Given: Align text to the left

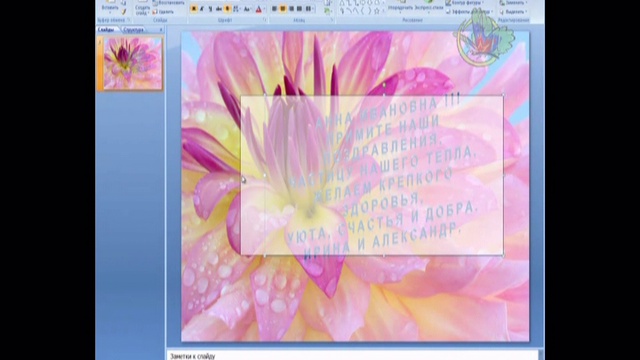Looking at the screenshot, I should (274, 9).
